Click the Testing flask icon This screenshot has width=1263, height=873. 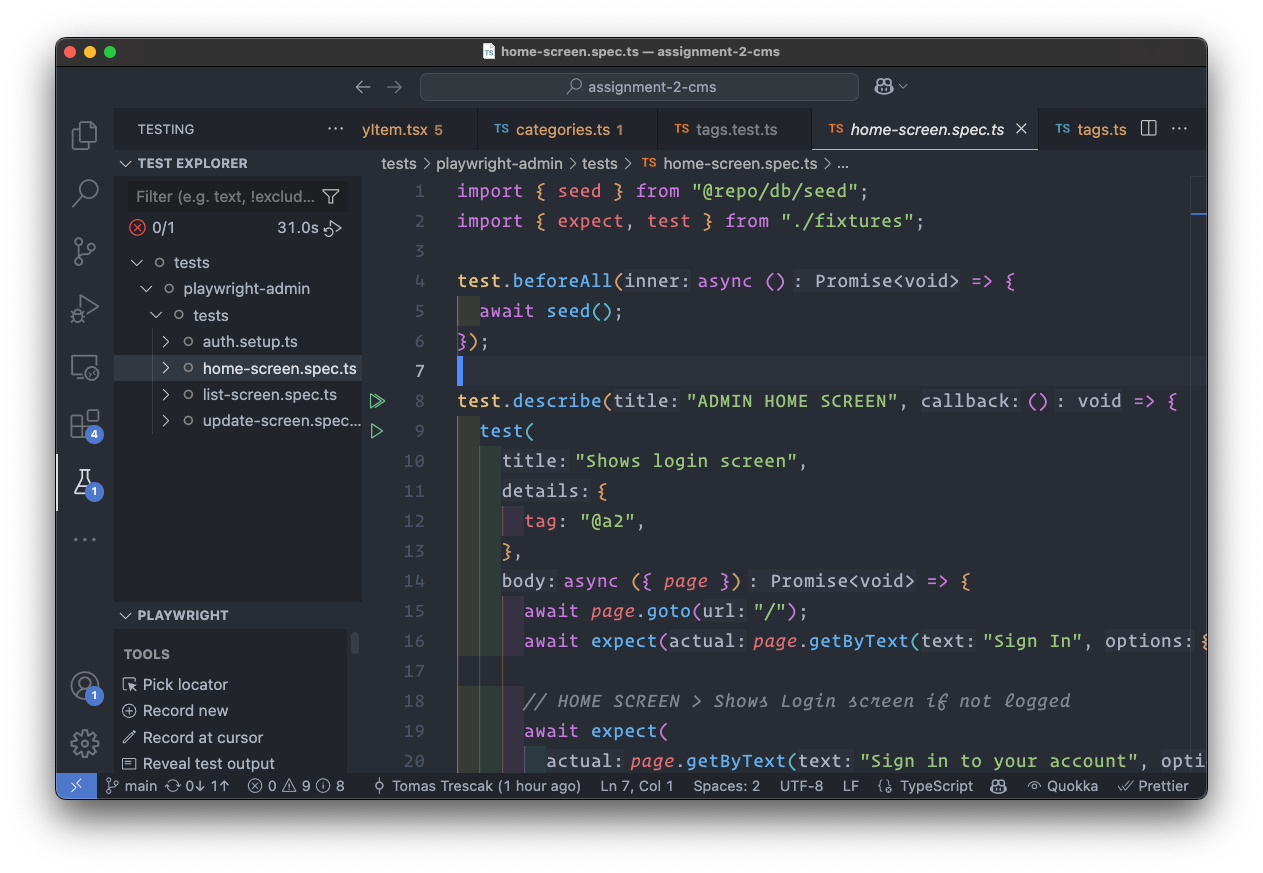(85, 483)
